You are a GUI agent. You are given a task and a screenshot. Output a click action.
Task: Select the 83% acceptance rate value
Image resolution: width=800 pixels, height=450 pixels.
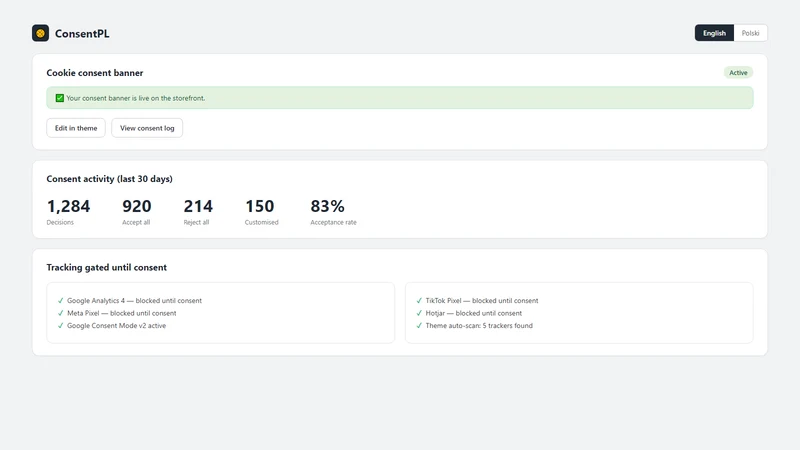pos(328,206)
